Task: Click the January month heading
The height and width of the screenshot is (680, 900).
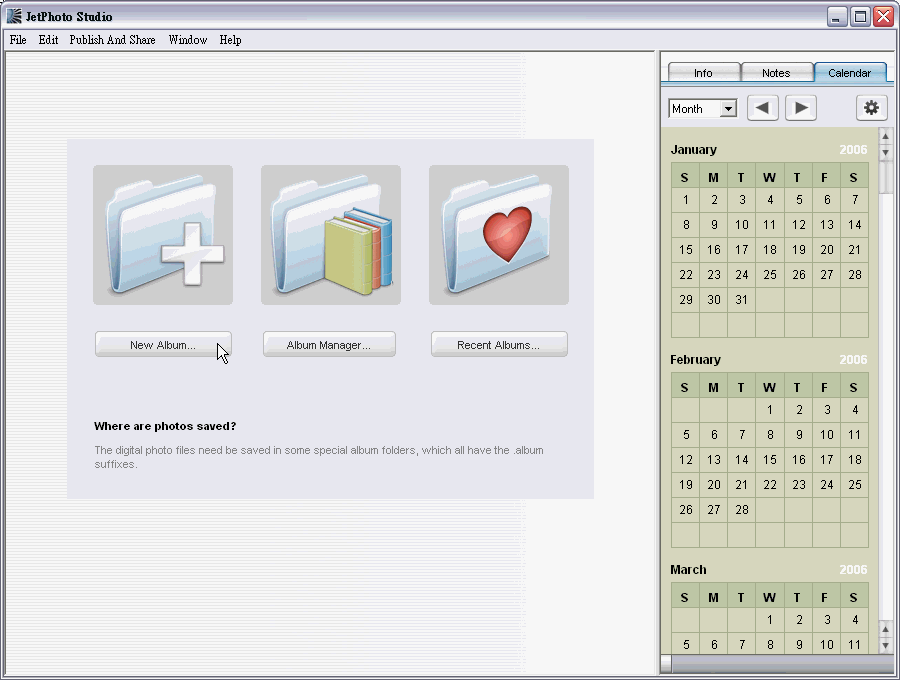Action: [x=693, y=150]
